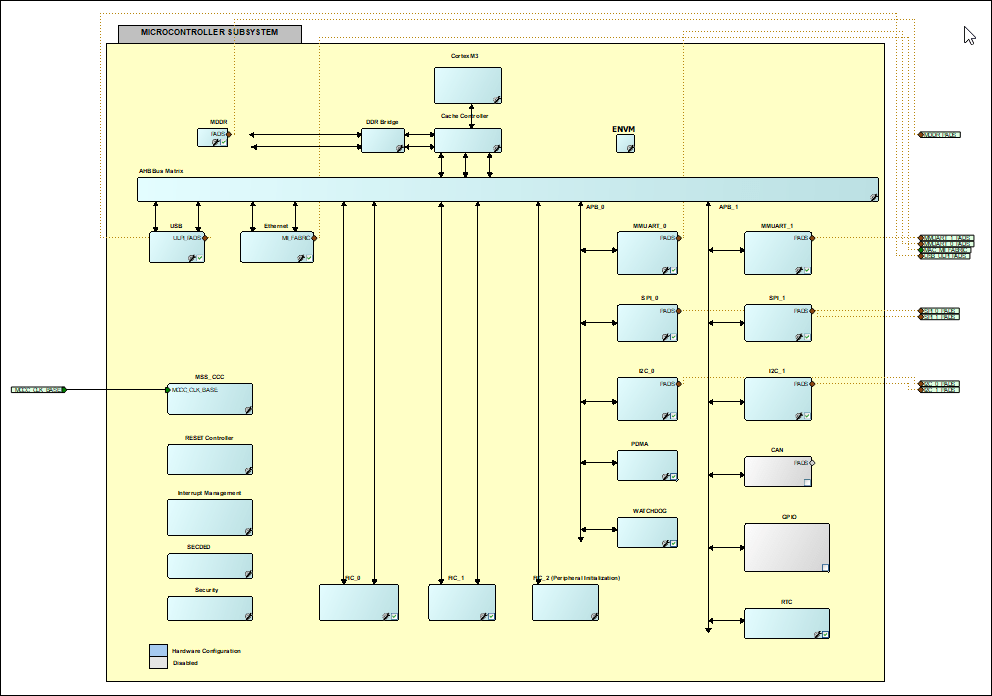Select the Cortex M3 block

468,85
